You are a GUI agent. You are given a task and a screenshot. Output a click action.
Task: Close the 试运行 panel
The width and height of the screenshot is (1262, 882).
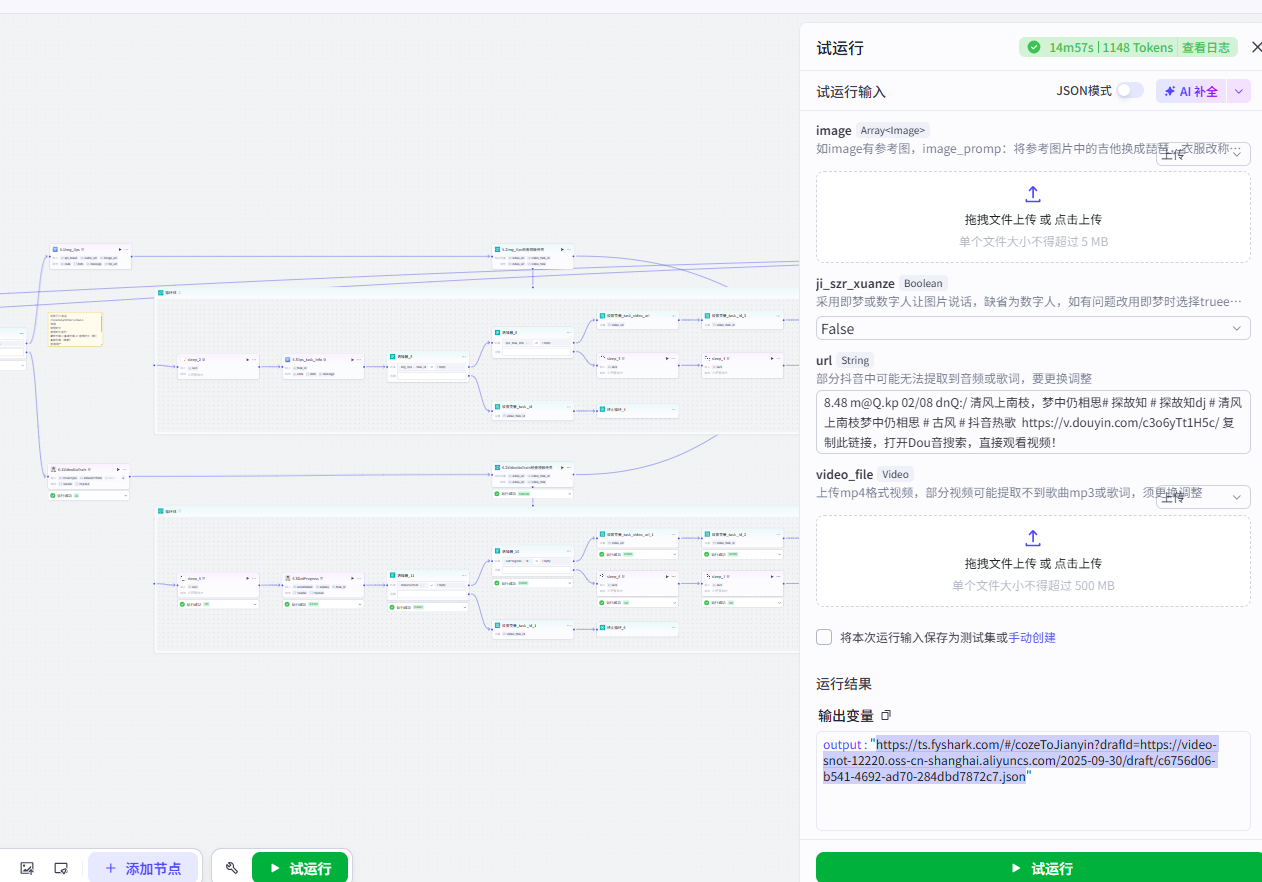(x=1257, y=47)
